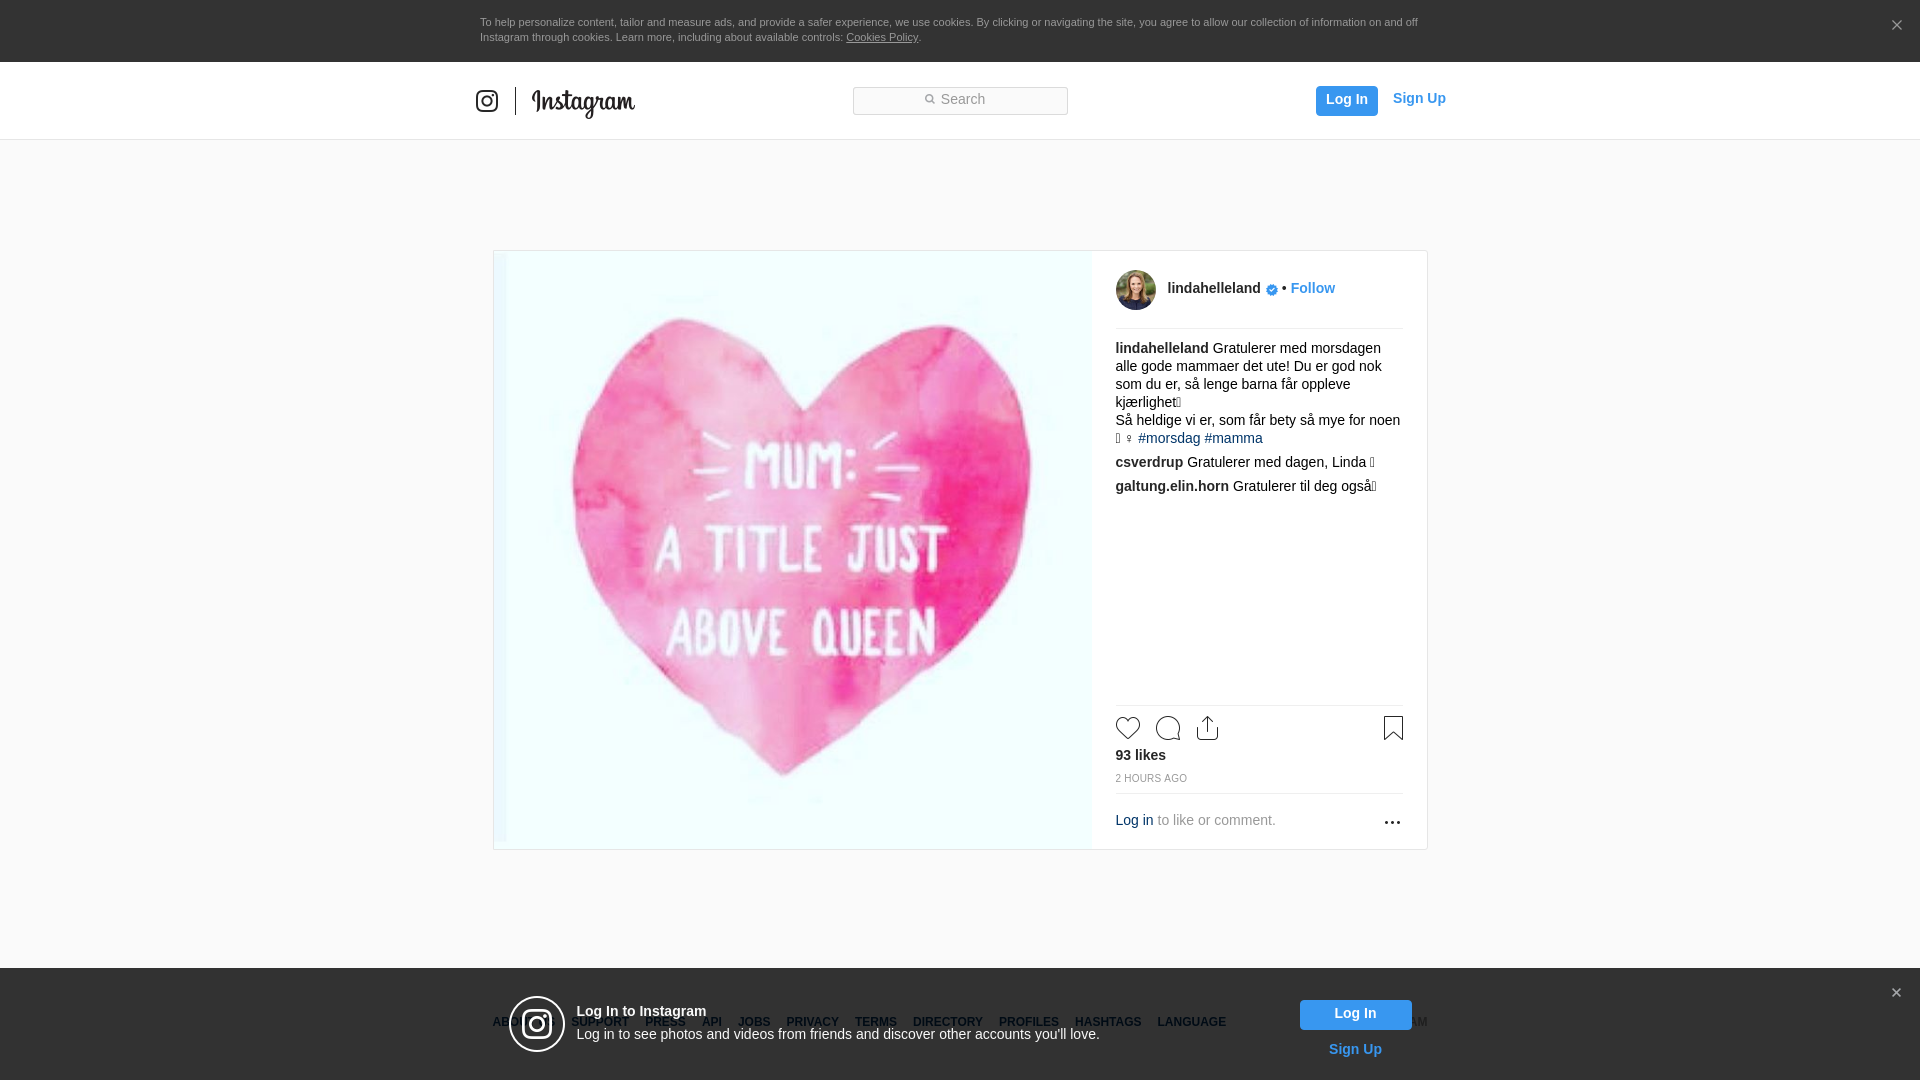
Task: Click the Instagram camera glyph icon
Action: [x=487, y=101]
